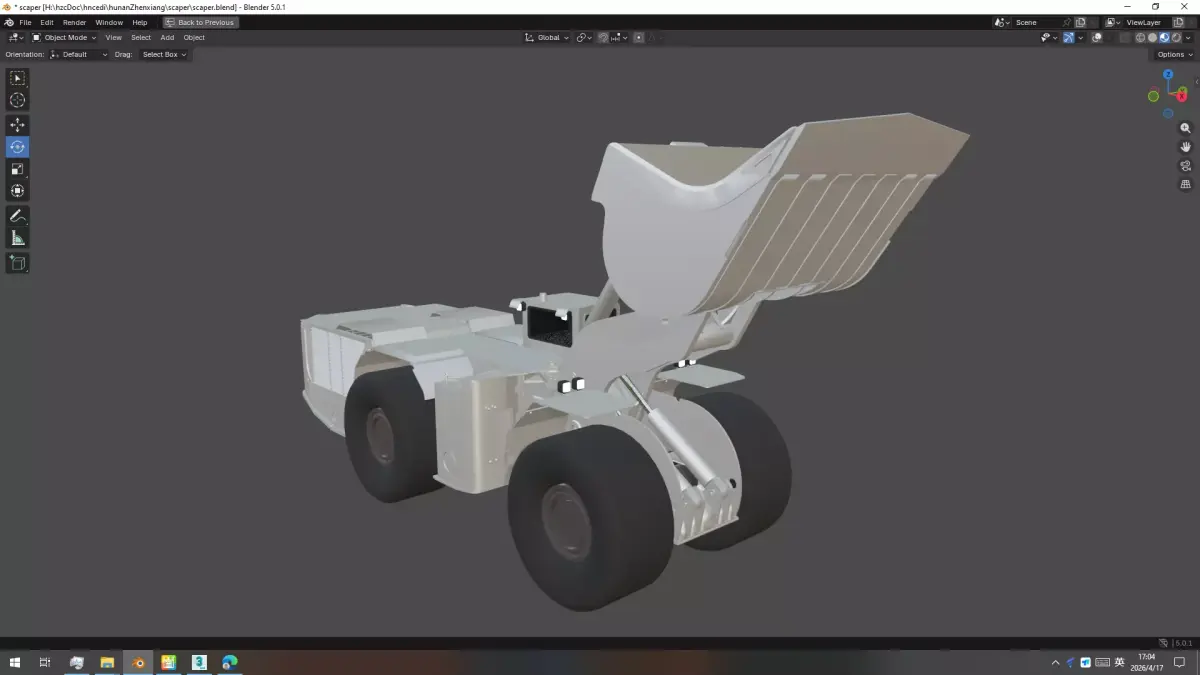Open the View menu
1200x675 pixels.
[x=113, y=37]
